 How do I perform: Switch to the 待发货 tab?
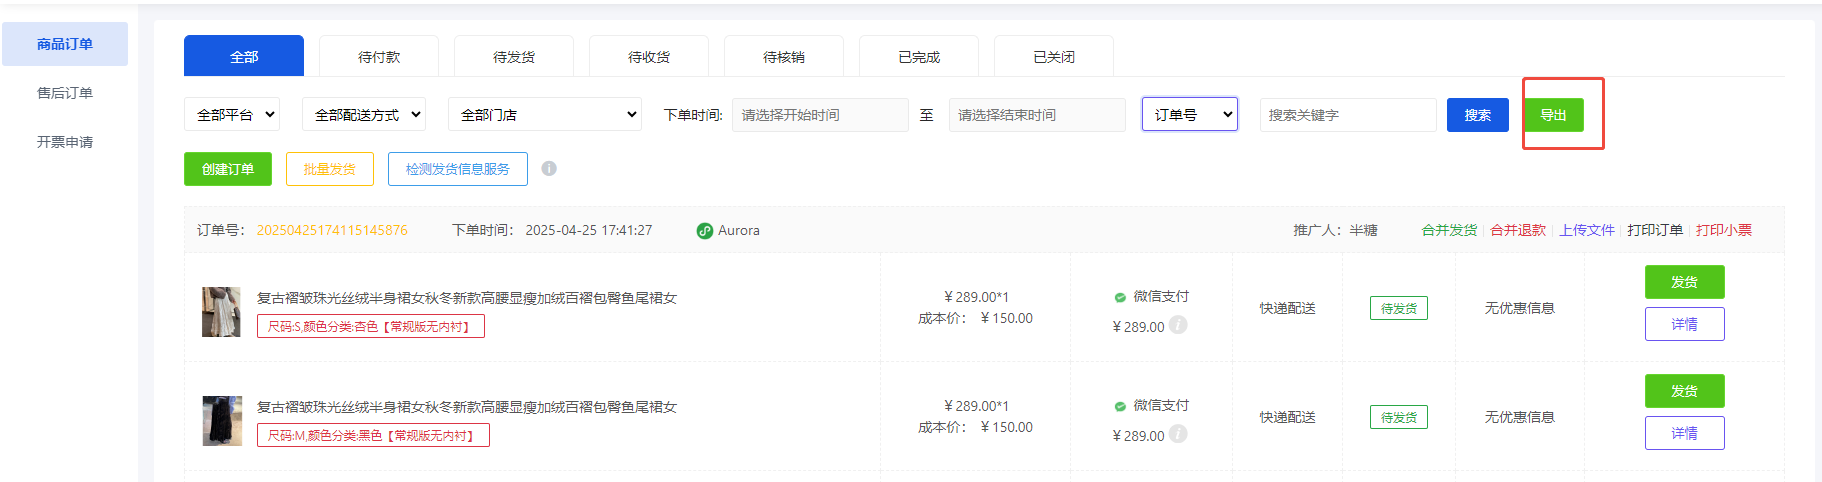(514, 57)
